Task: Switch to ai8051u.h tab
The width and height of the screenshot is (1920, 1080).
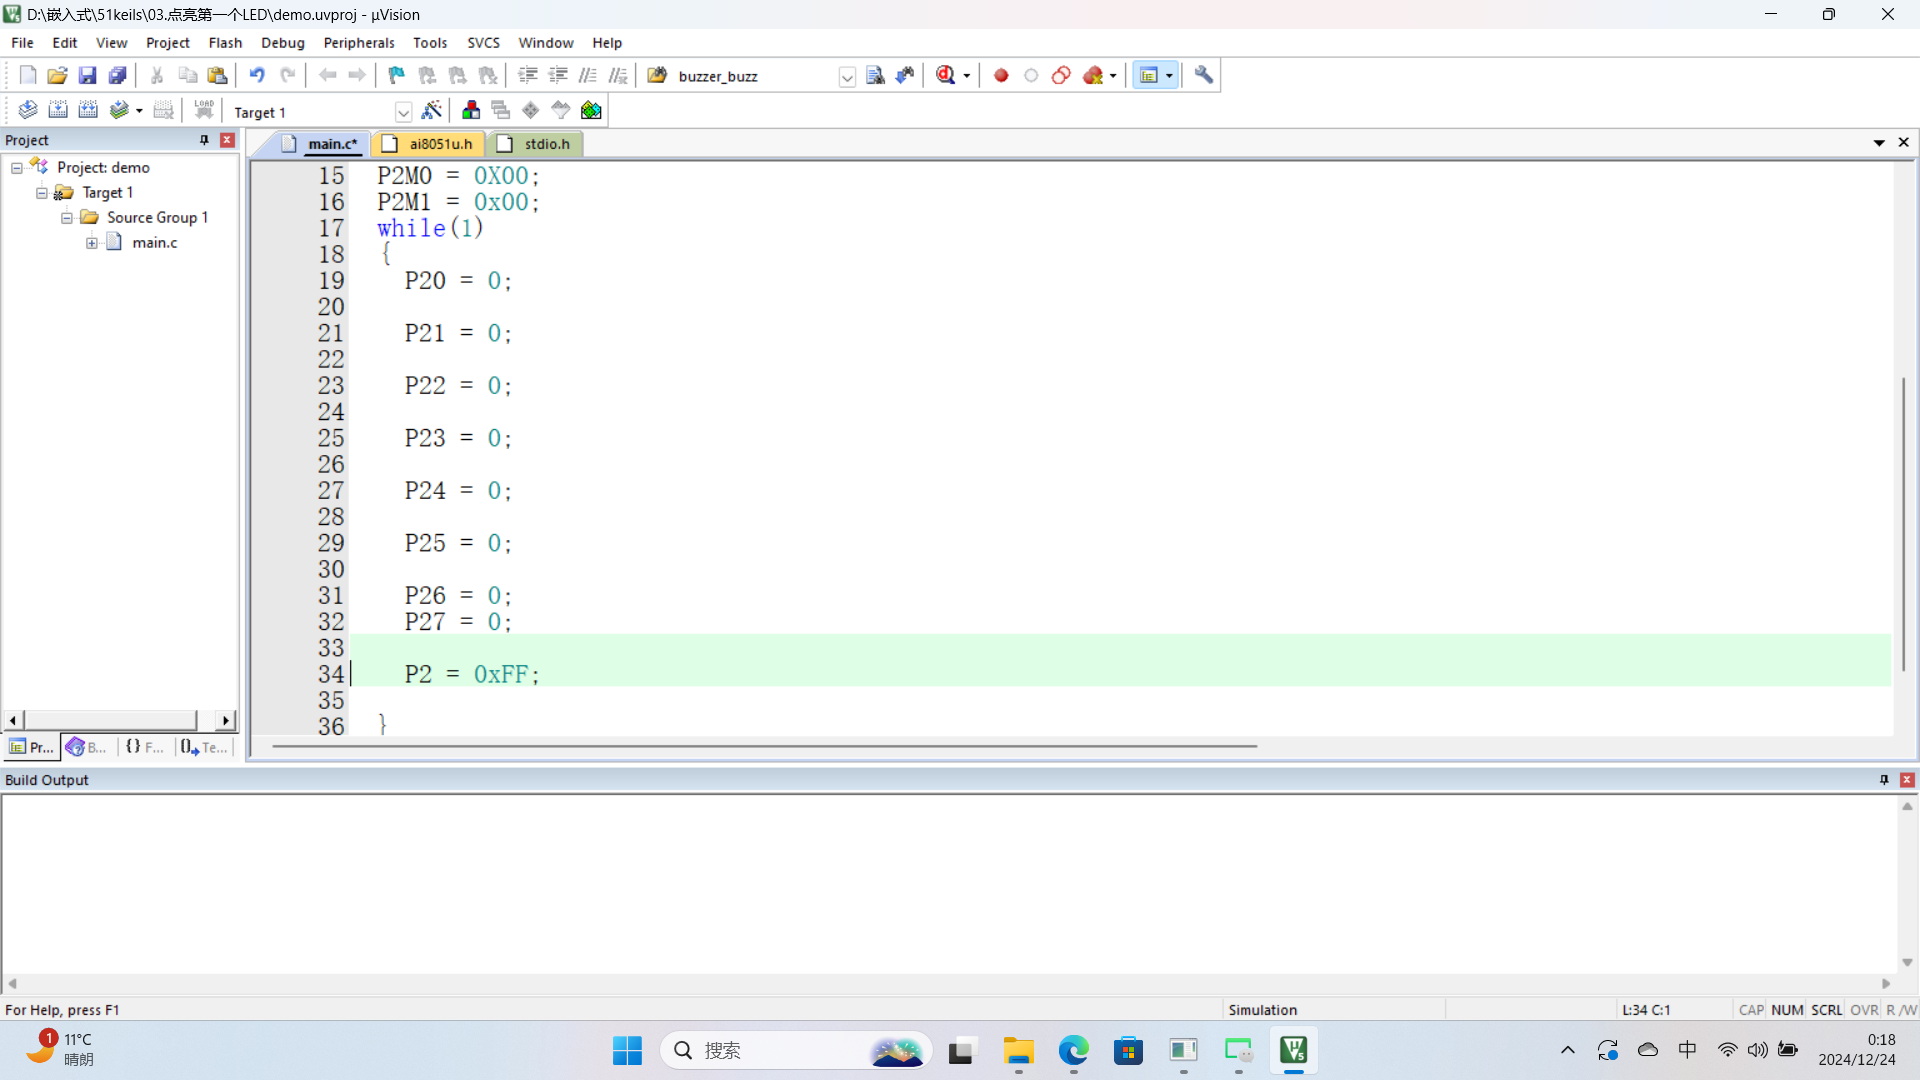Action: coord(430,144)
